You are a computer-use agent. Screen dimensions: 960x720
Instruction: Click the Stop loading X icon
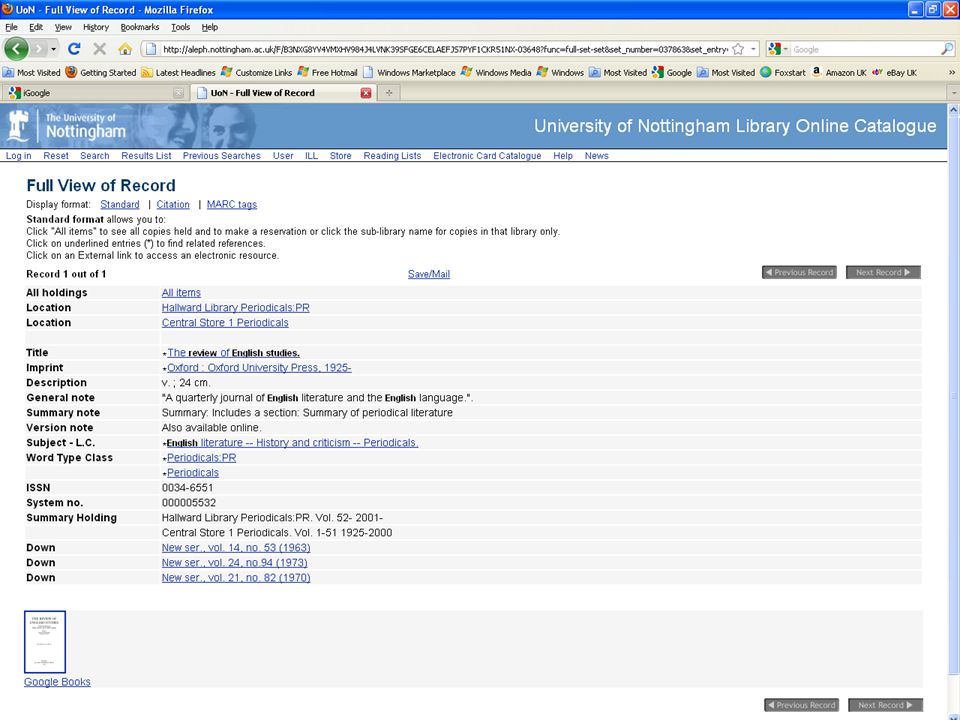(99, 49)
